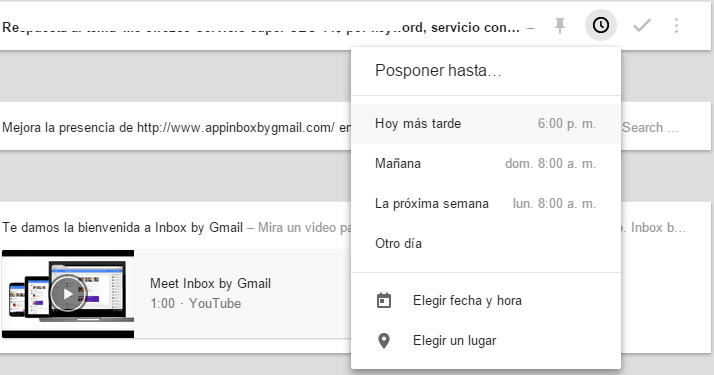Open the three-dot more options menu
The height and width of the screenshot is (375, 714).
[676, 25]
